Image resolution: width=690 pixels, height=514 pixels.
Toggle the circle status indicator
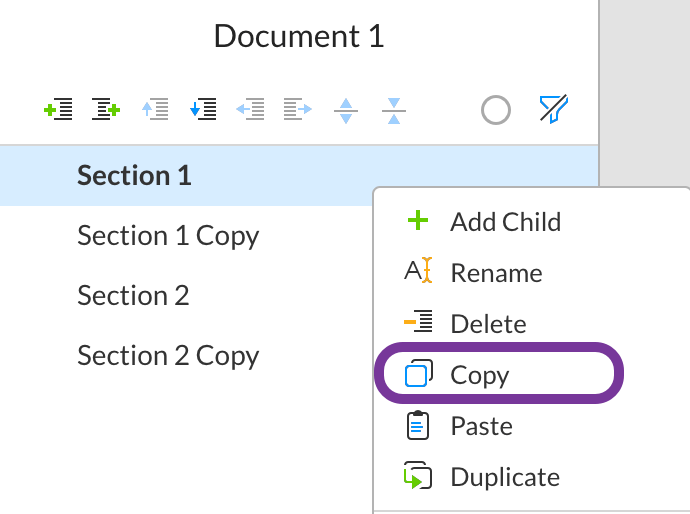496,110
